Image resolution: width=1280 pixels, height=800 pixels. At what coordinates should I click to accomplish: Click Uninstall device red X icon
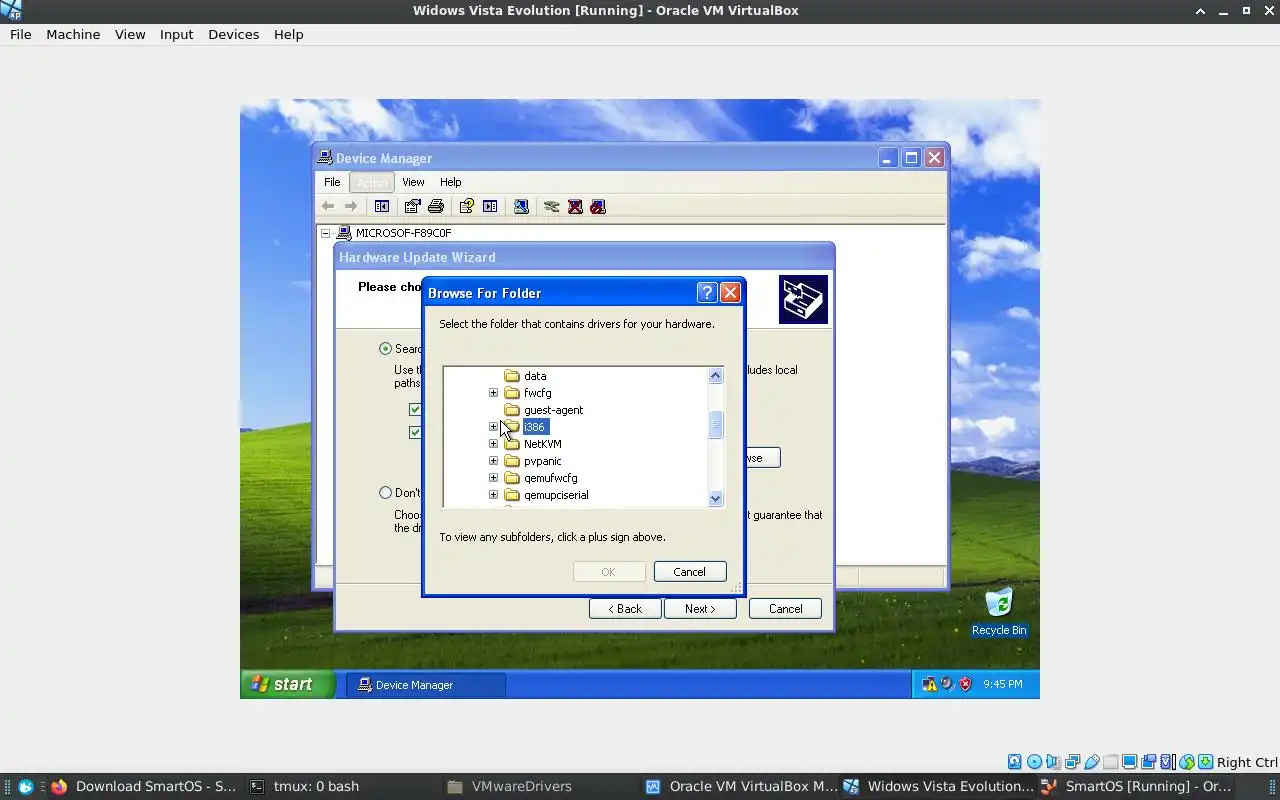575,206
